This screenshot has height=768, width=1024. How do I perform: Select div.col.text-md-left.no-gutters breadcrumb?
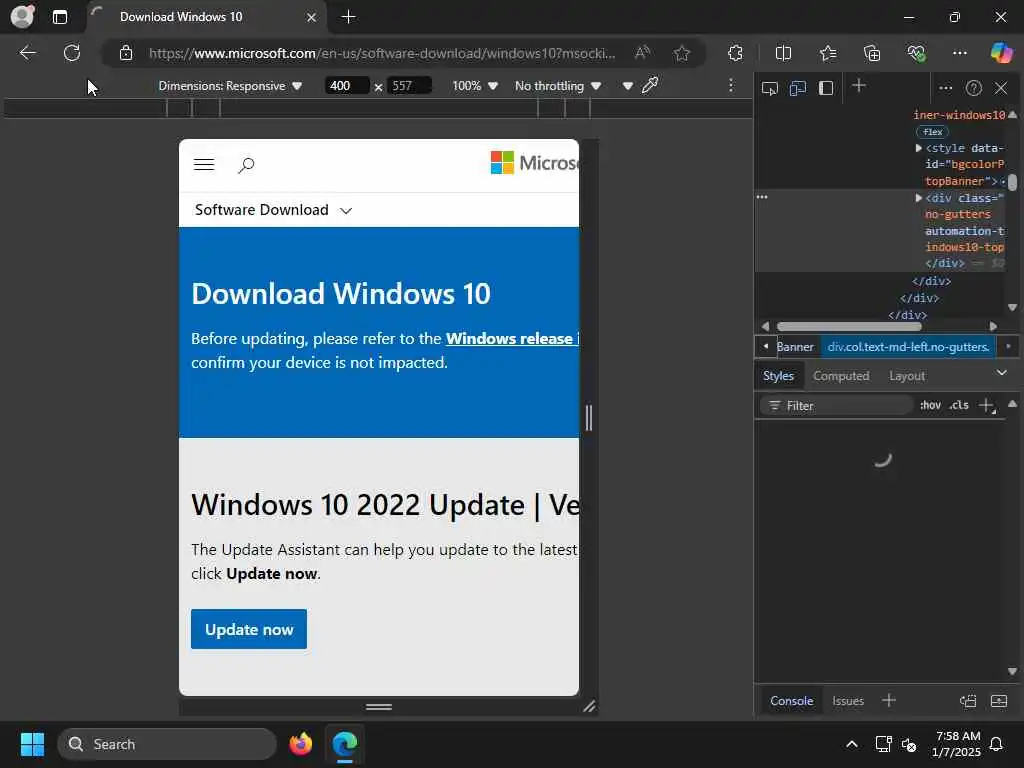(908, 347)
